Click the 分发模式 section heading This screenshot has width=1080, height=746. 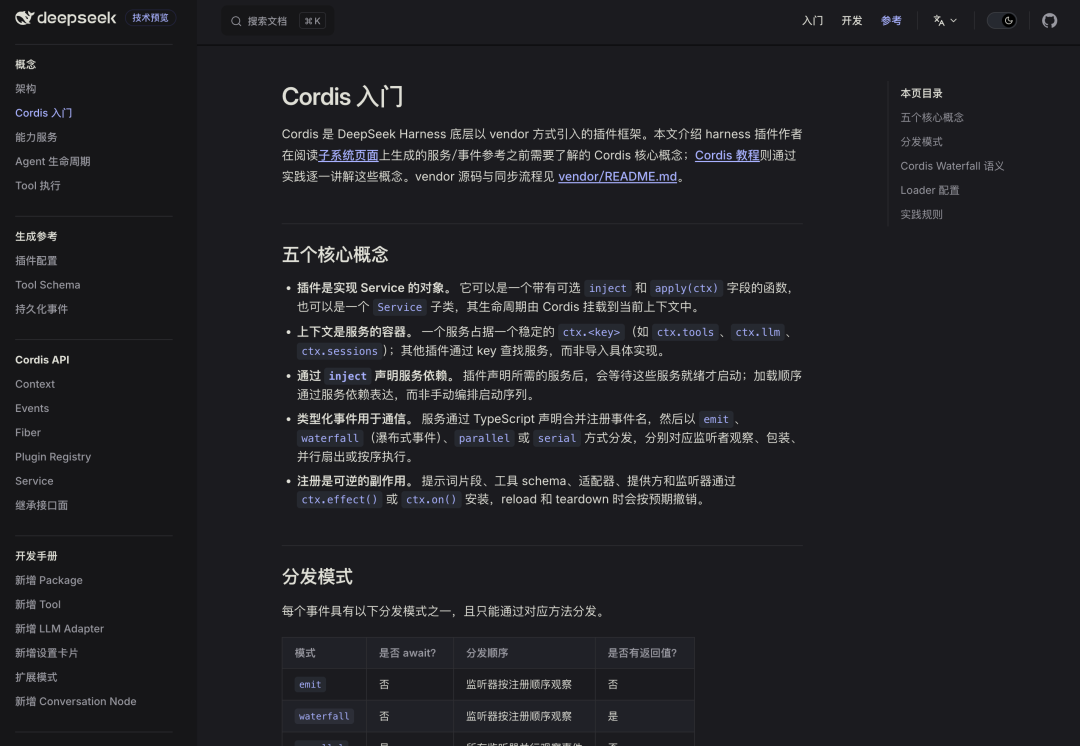coord(317,577)
